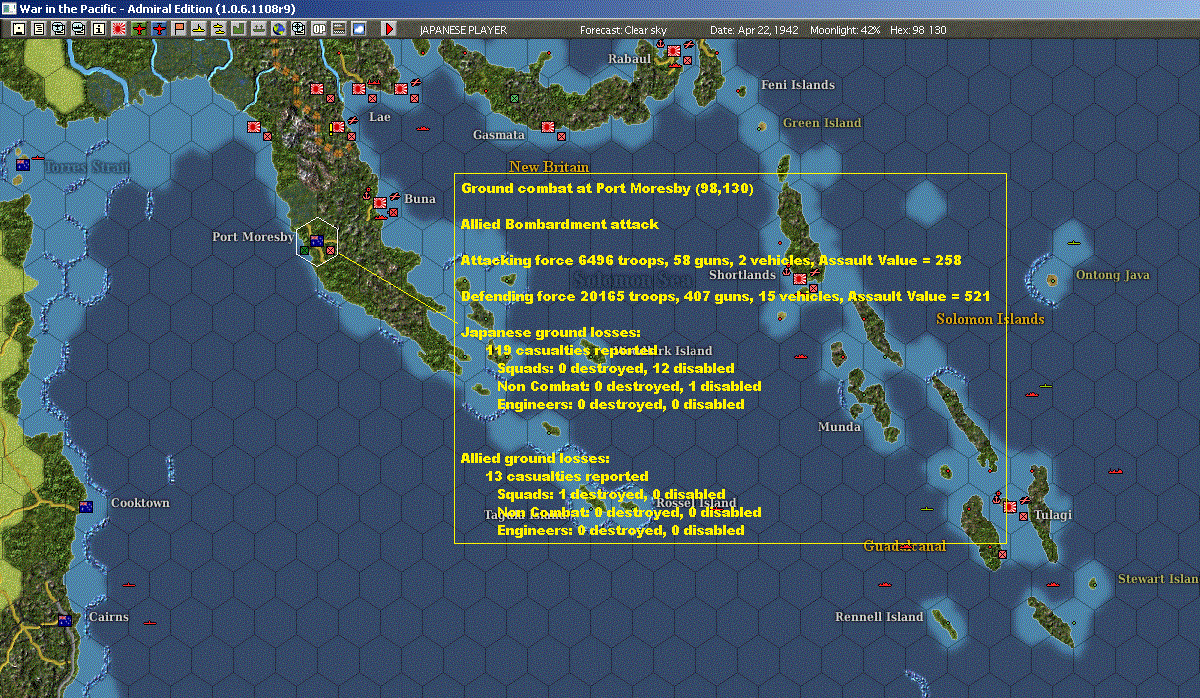Select the Japanese flag base at Gasmata

click(548, 126)
